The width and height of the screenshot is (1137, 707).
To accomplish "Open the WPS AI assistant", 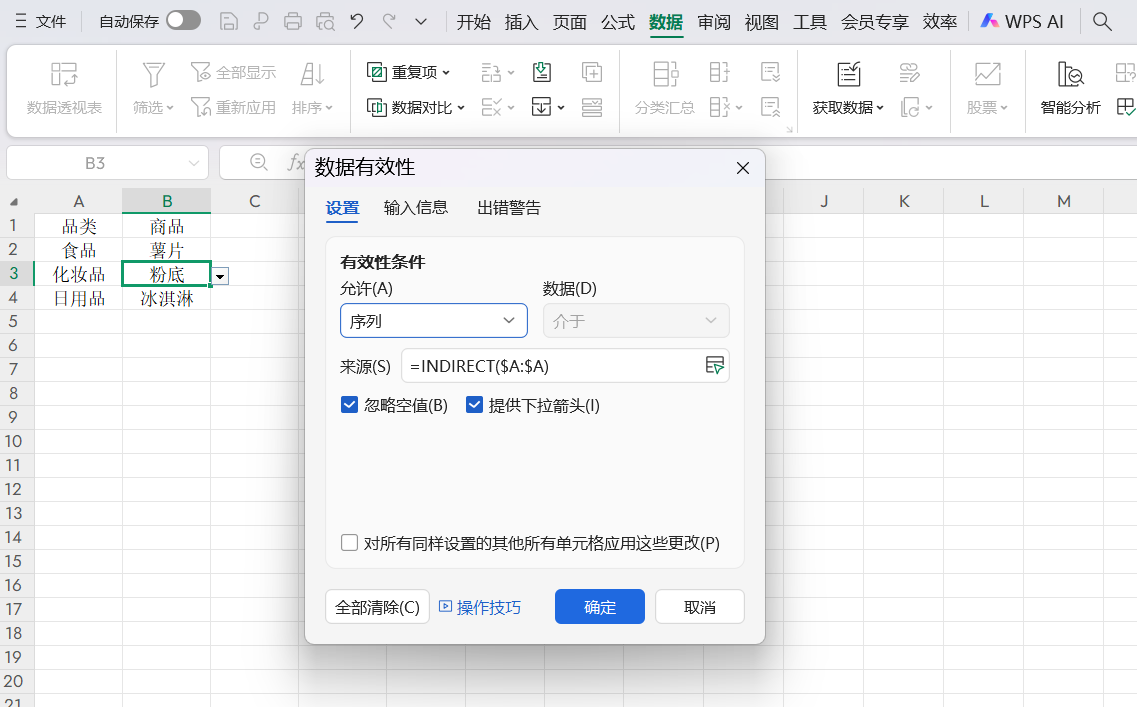I will tap(1021, 21).
